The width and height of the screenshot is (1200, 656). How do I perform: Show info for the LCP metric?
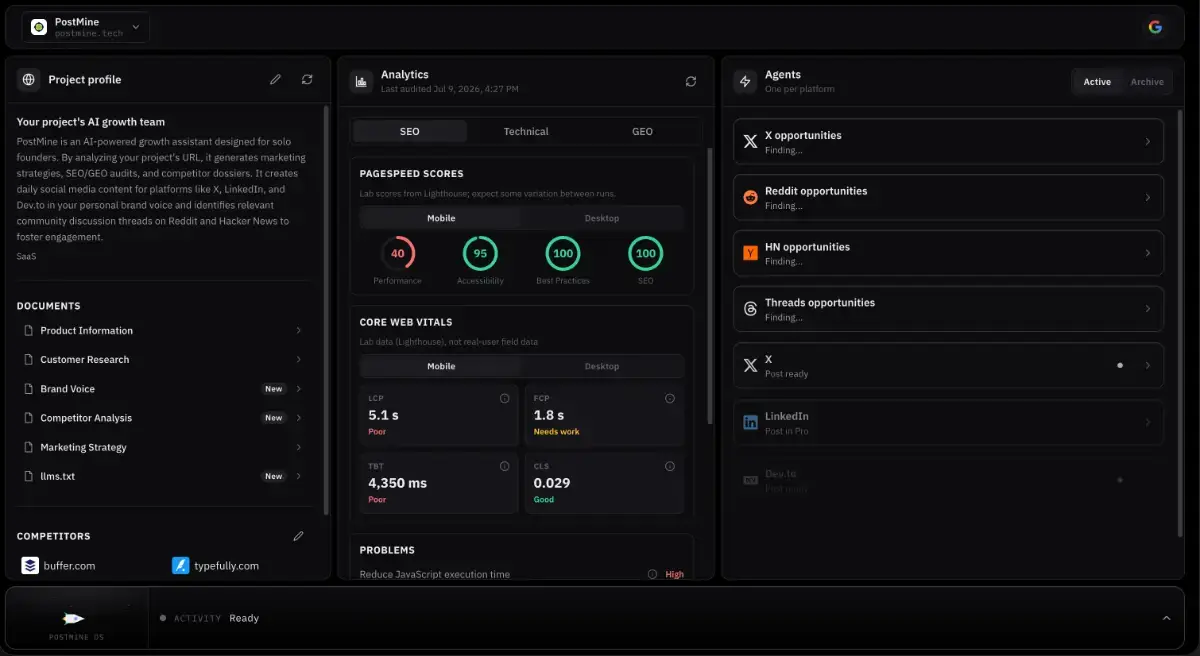tap(505, 398)
